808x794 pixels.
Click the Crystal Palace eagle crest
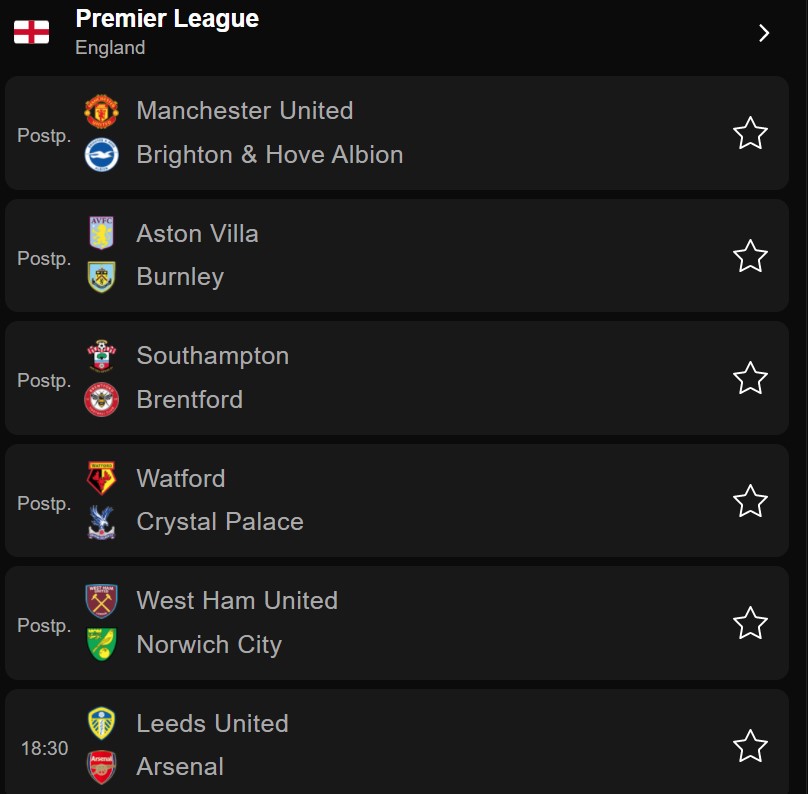pos(102,522)
